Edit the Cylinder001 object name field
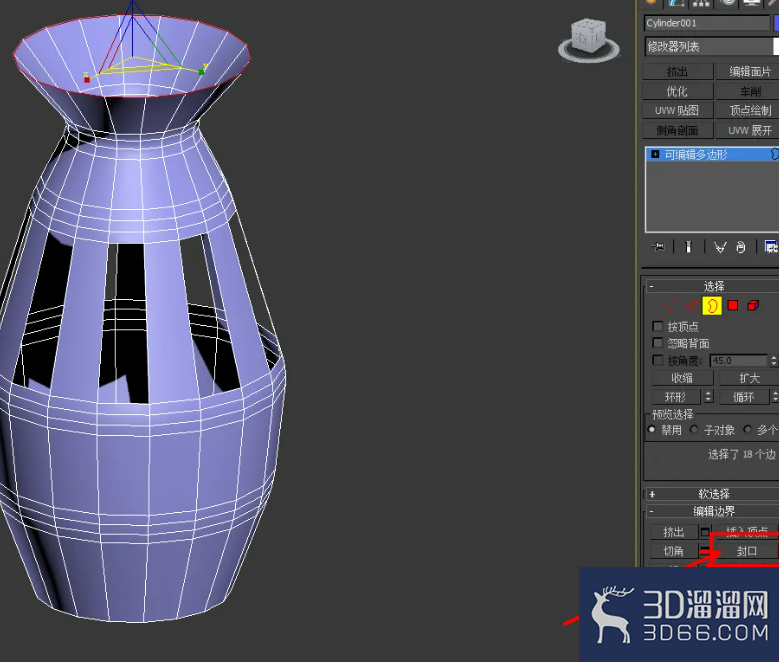Screen dimensions: 779x662 pos(707,23)
